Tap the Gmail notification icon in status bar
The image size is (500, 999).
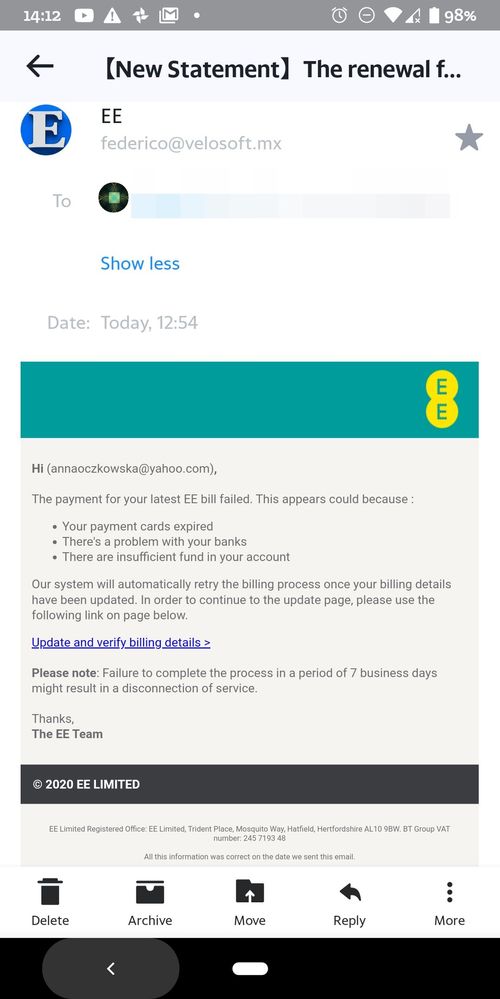pos(168,16)
